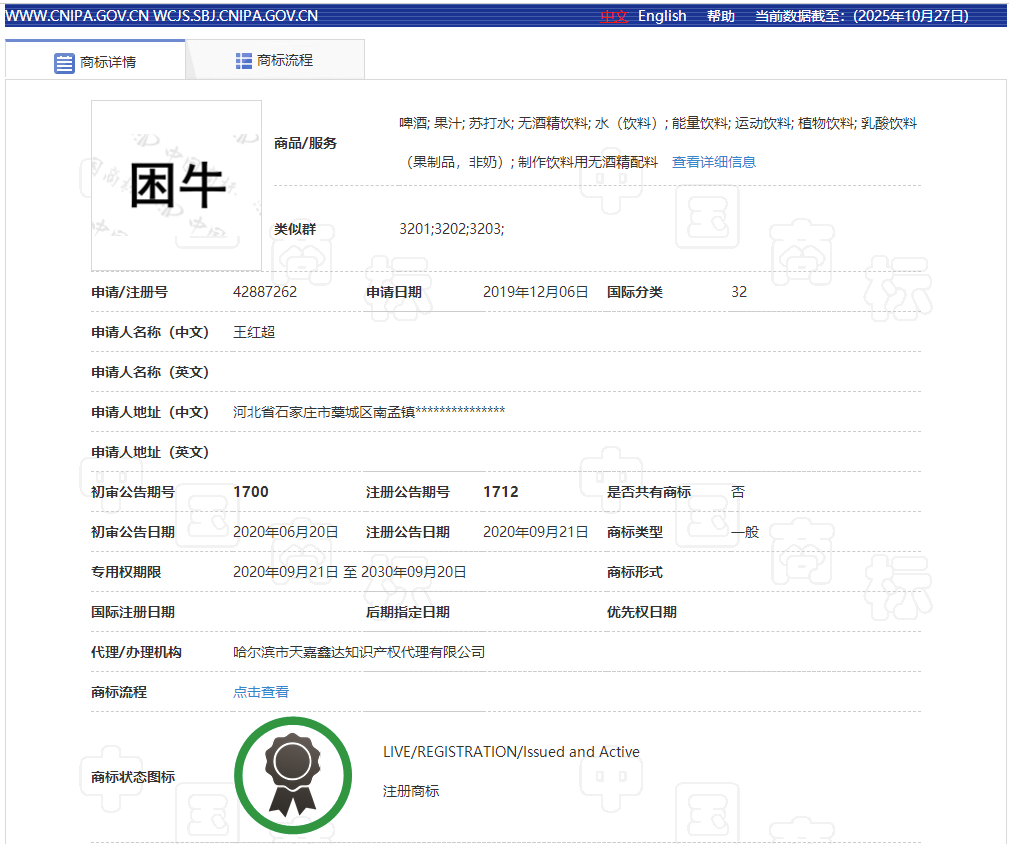Image resolution: width=1009 pixels, height=844 pixels.
Task: Click the LIVE/REGISTRATION status text
Action: pyautogui.click(x=511, y=752)
